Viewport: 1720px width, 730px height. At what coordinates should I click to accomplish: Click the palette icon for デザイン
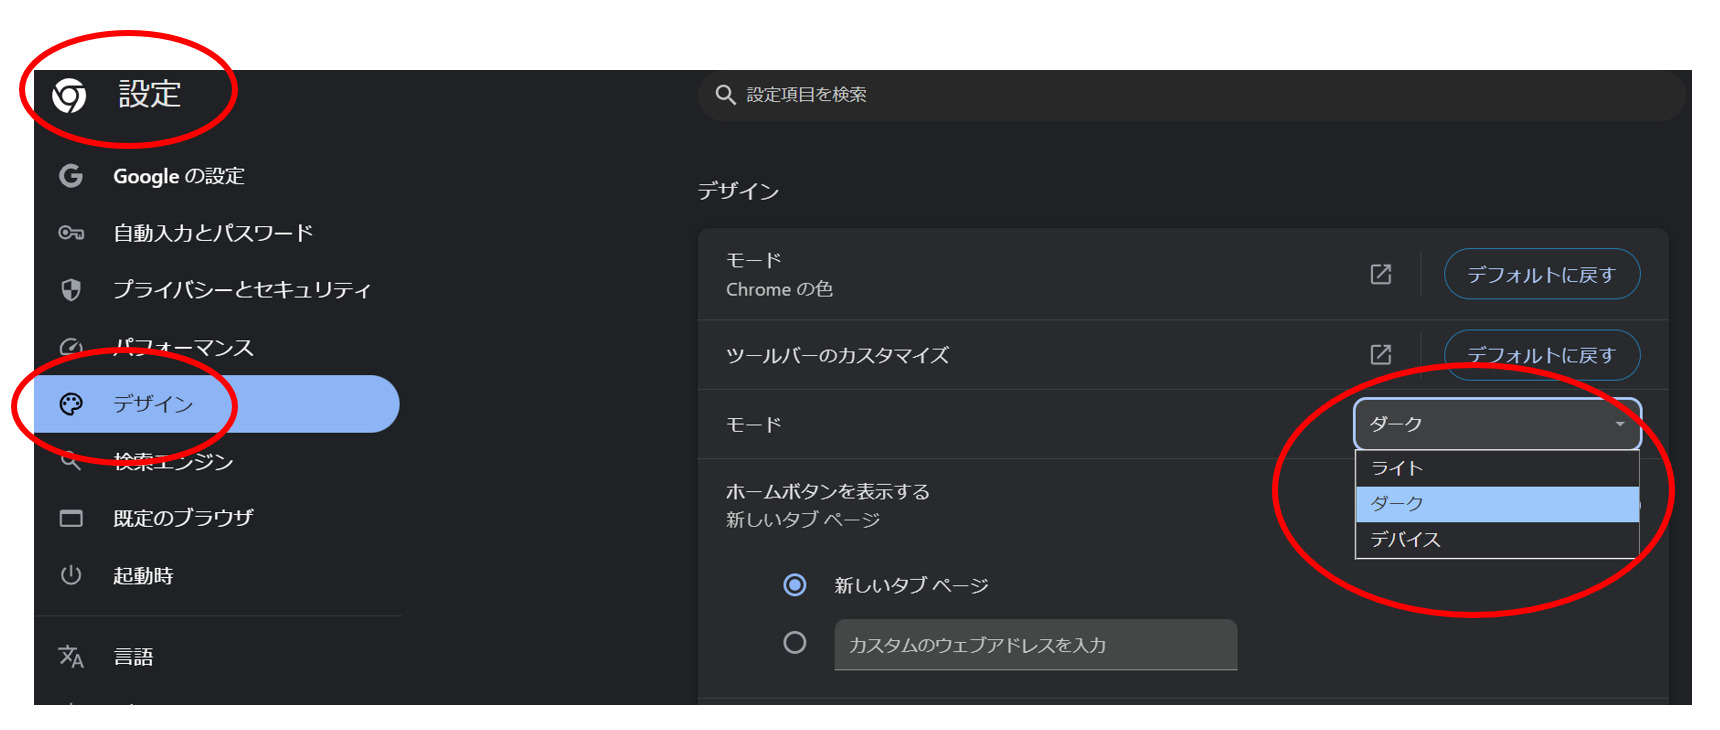71,404
